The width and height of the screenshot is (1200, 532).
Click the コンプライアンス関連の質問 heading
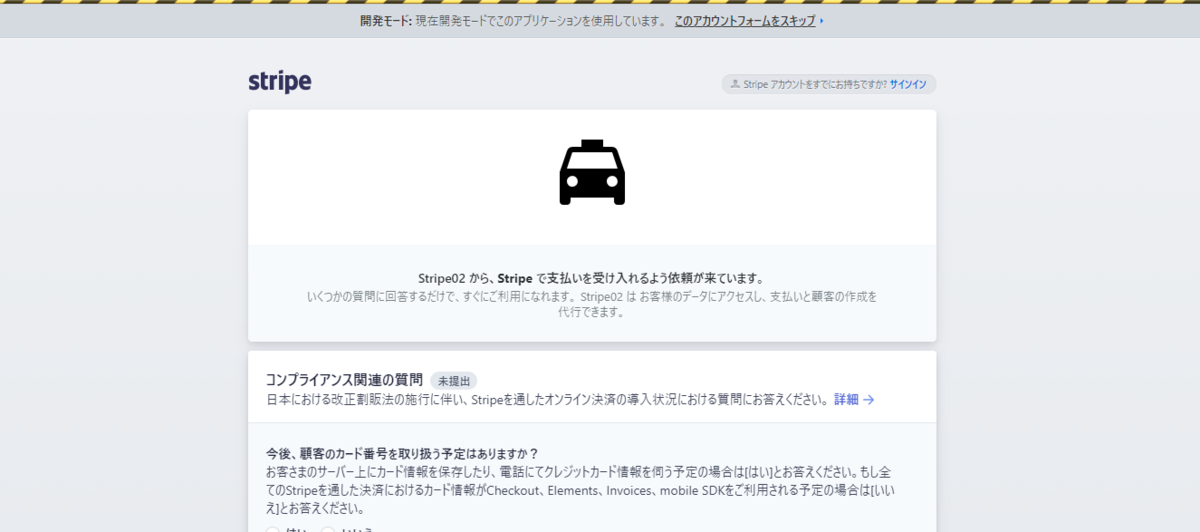click(x=344, y=380)
